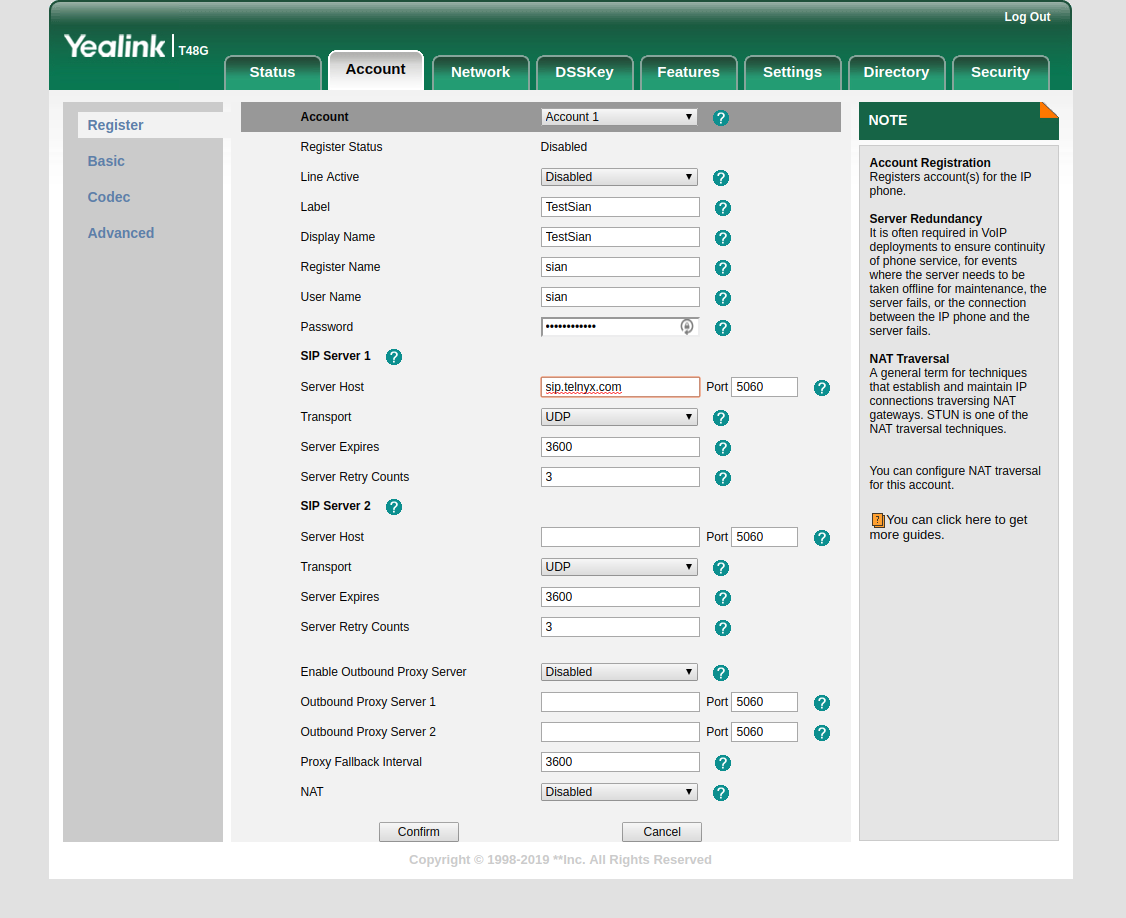Select the Account tab

pos(376,70)
